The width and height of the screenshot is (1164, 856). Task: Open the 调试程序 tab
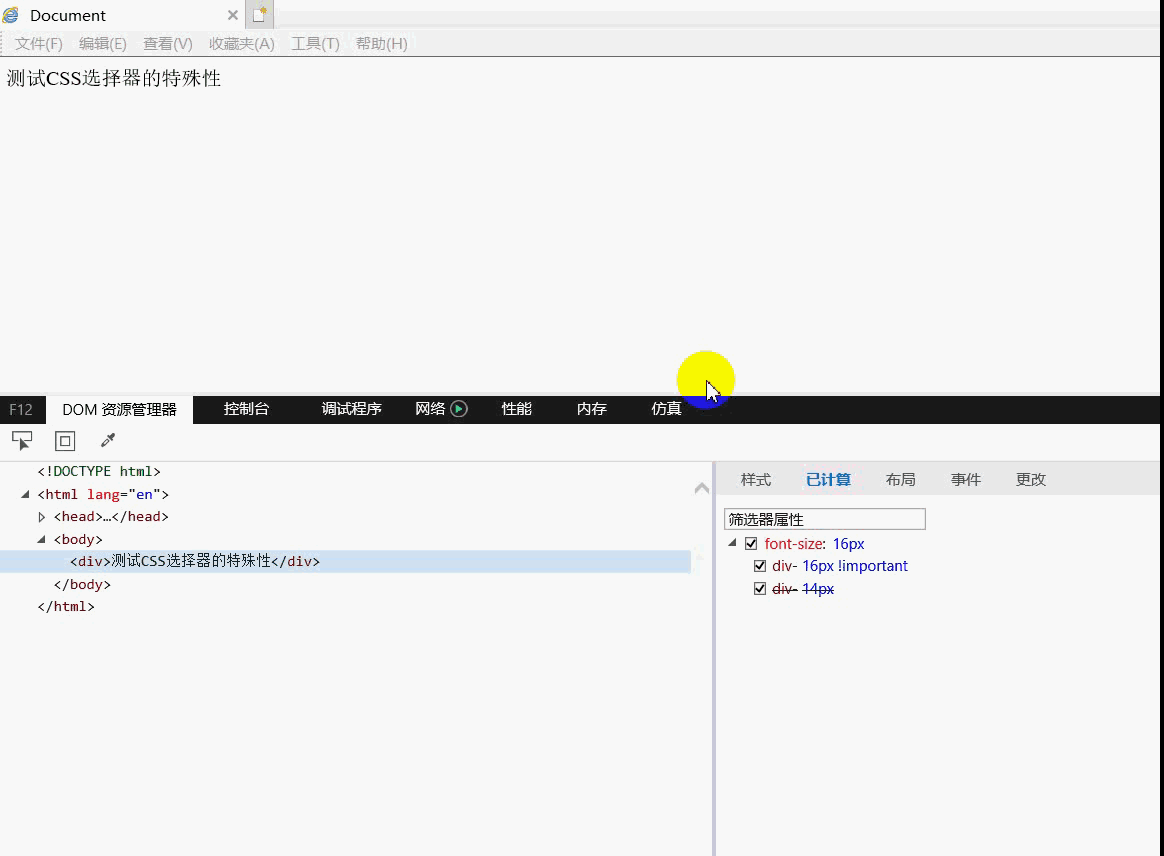[351, 408]
